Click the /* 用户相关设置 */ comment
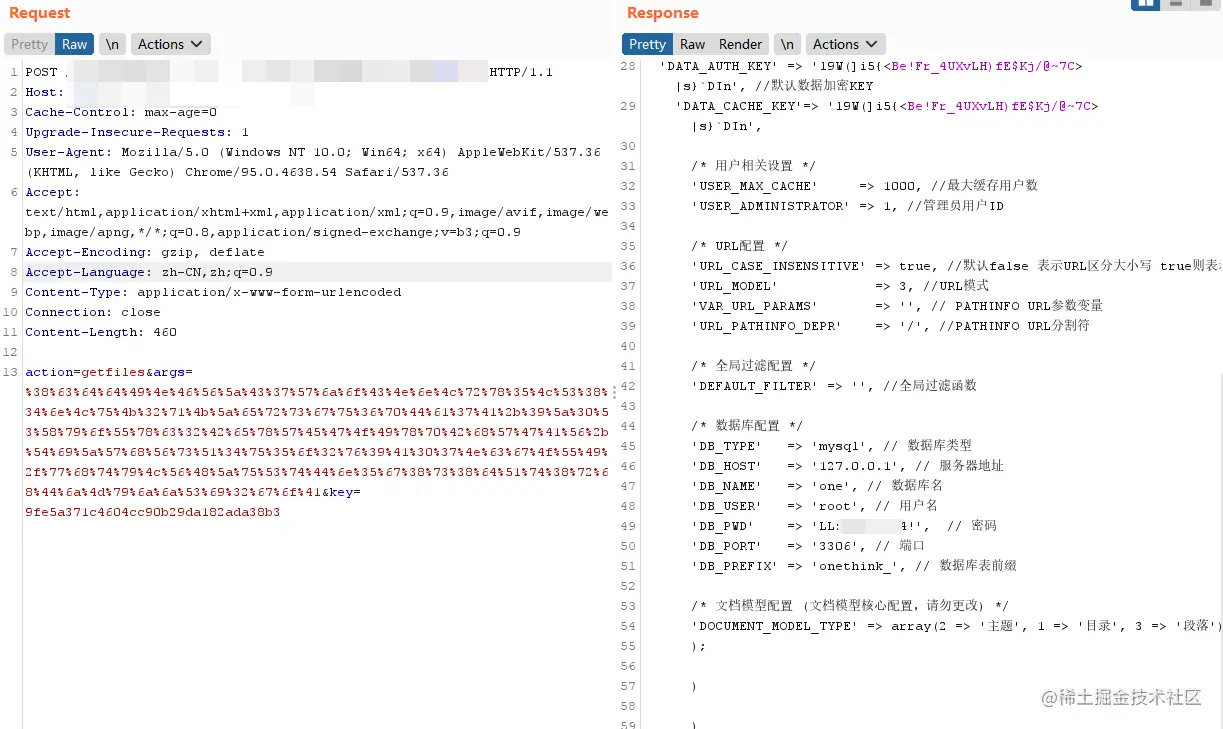The width and height of the screenshot is (1223, 729). (753, 166)
